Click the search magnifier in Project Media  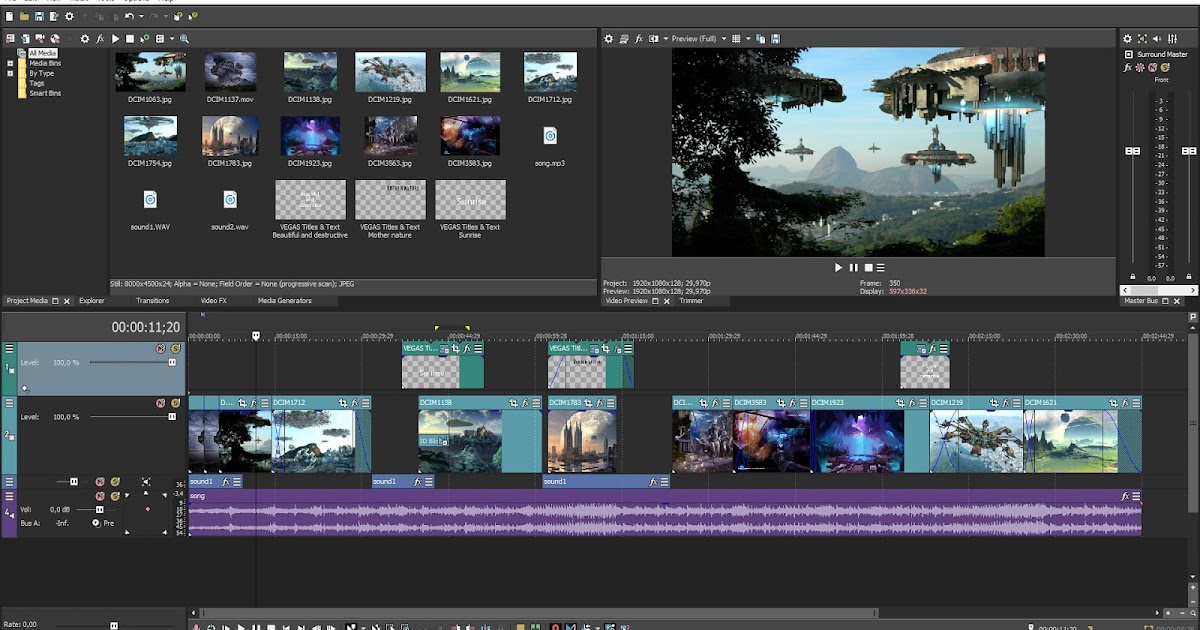pyautogui.click(x=184, y=39)
